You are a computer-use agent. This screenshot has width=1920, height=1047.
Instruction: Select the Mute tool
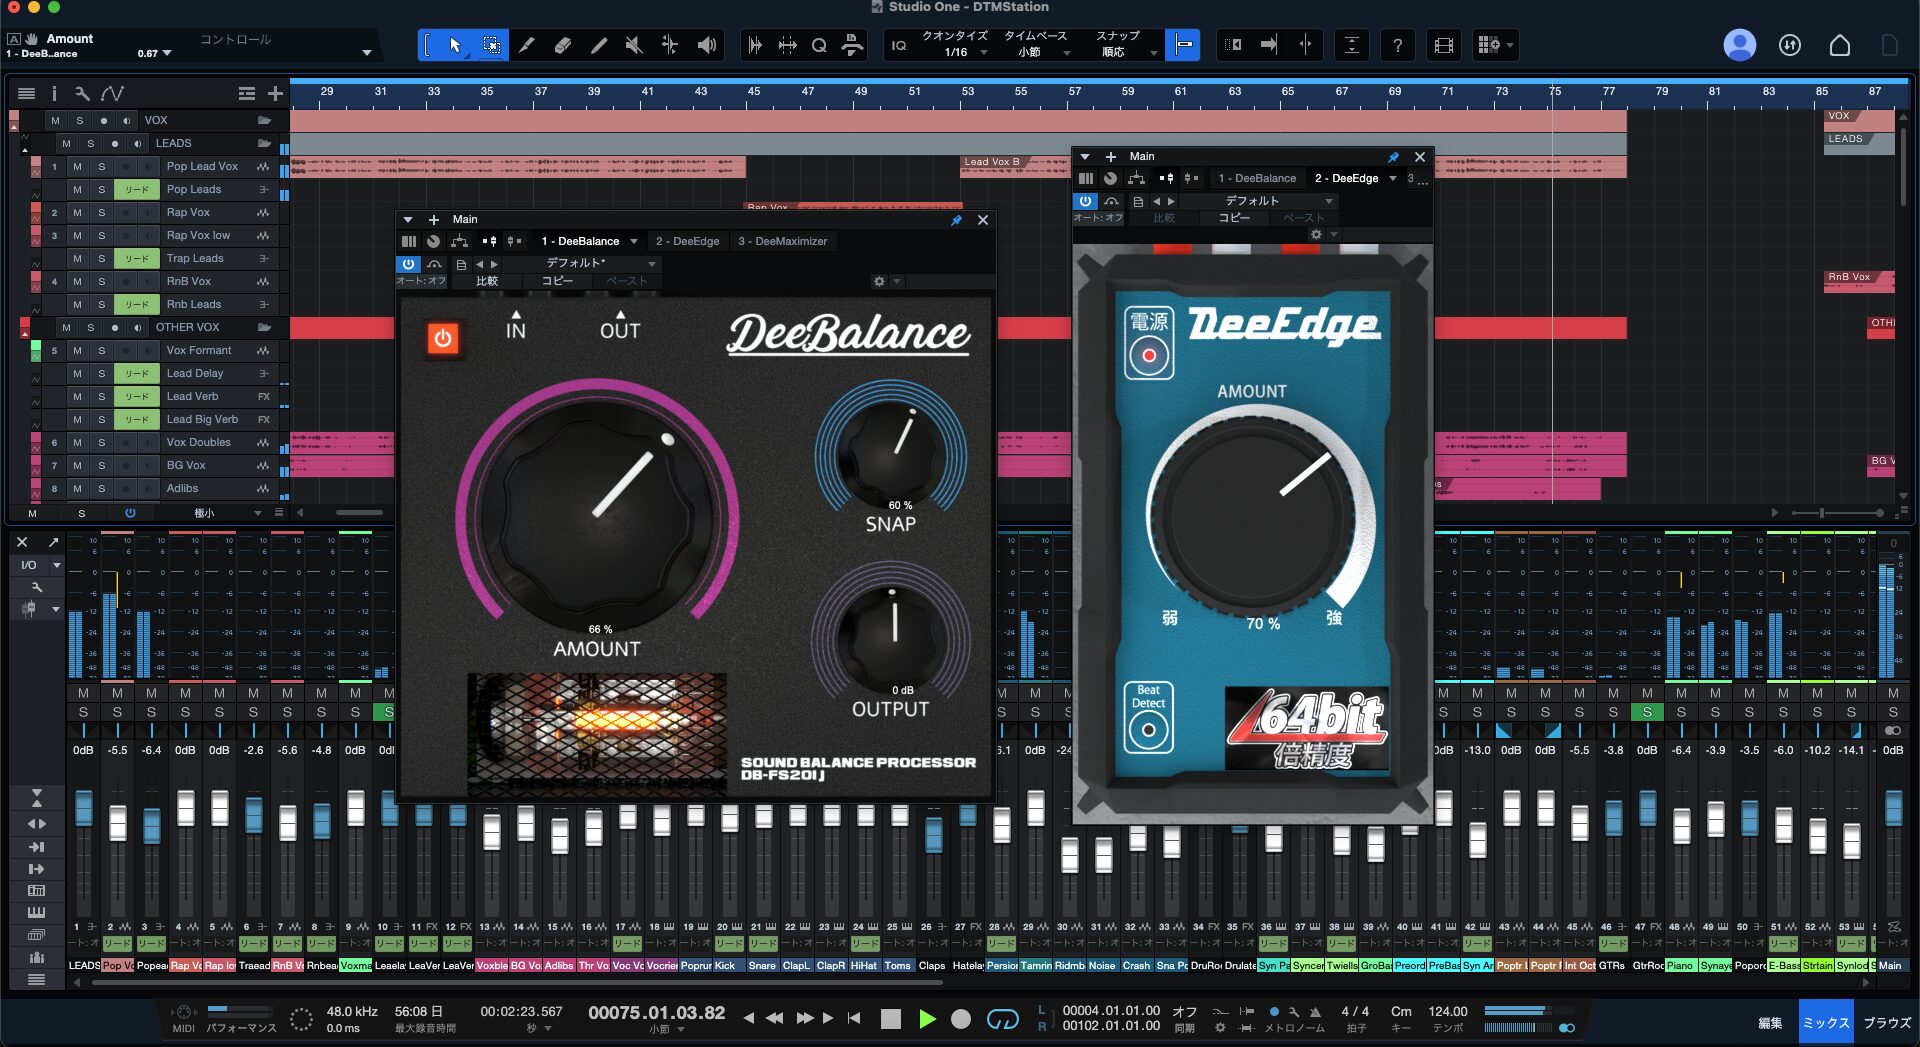634,45
